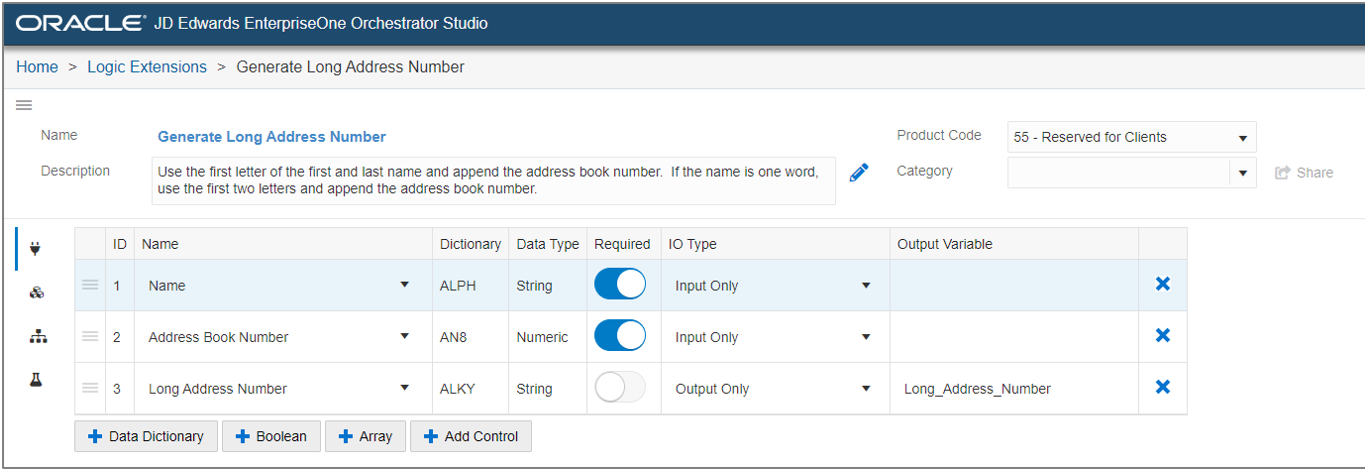
Task: Click the Long_Address_Number output variable field
Action: tap(1014, 389)
